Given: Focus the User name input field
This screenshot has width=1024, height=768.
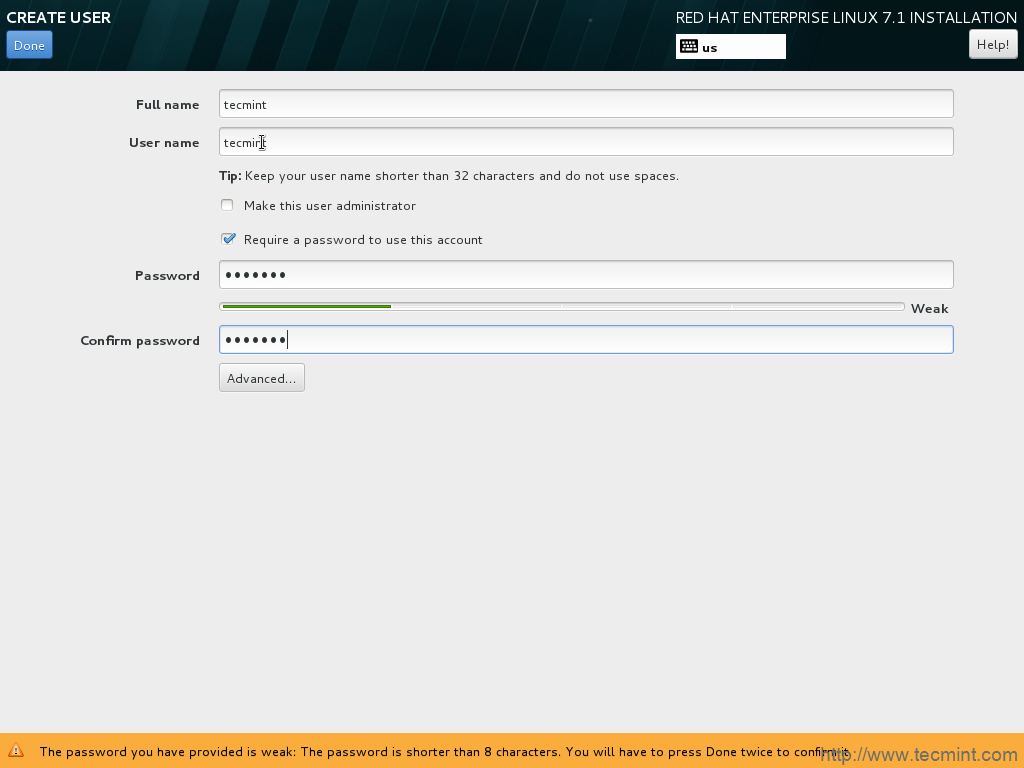Looking at the screenshot, I should click(x=586, y=142).
